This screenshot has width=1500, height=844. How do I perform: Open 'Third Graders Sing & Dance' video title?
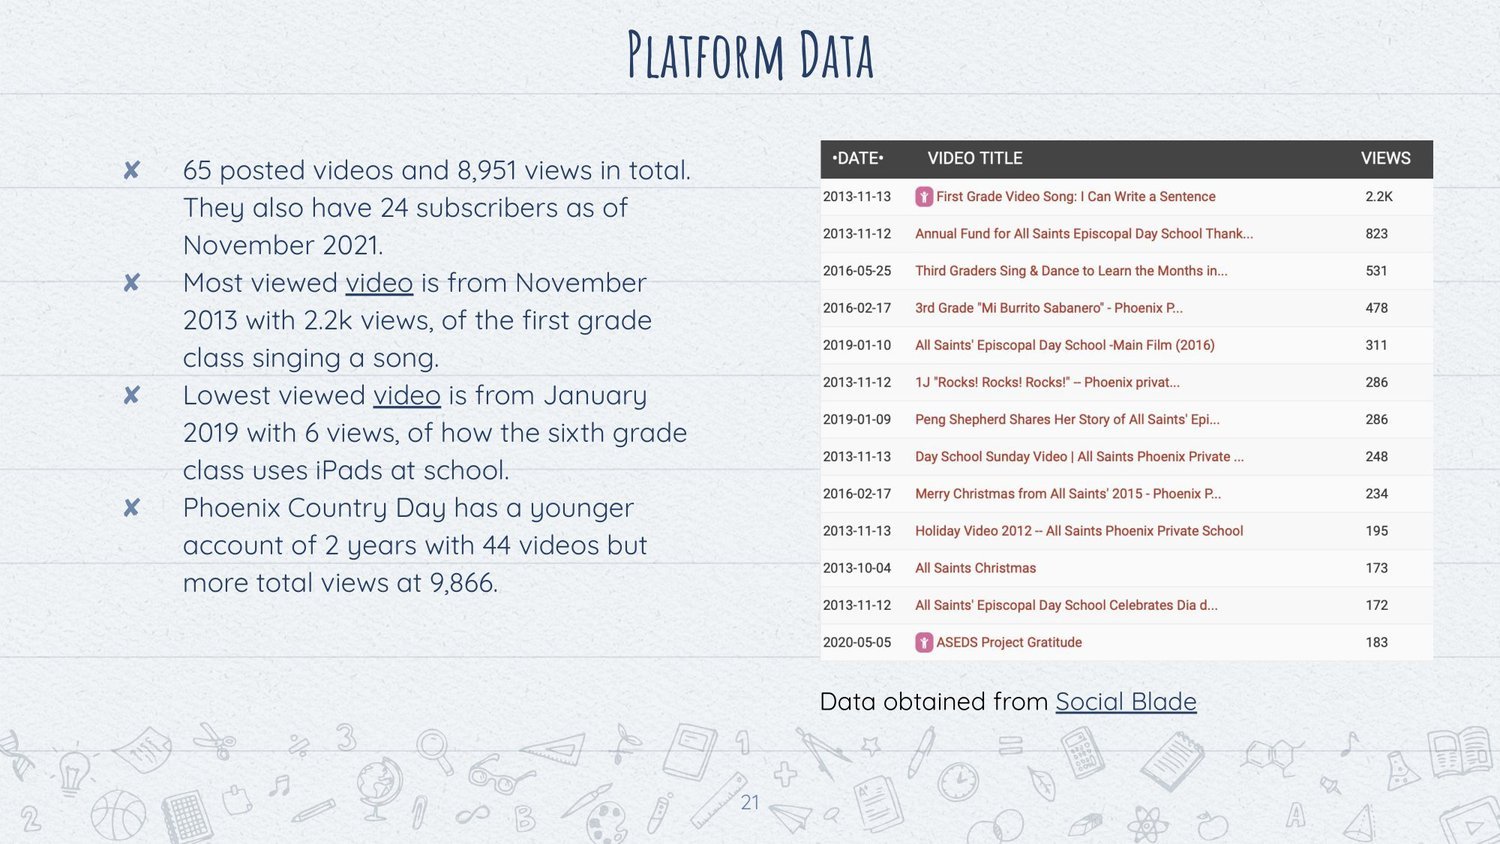1071,271
